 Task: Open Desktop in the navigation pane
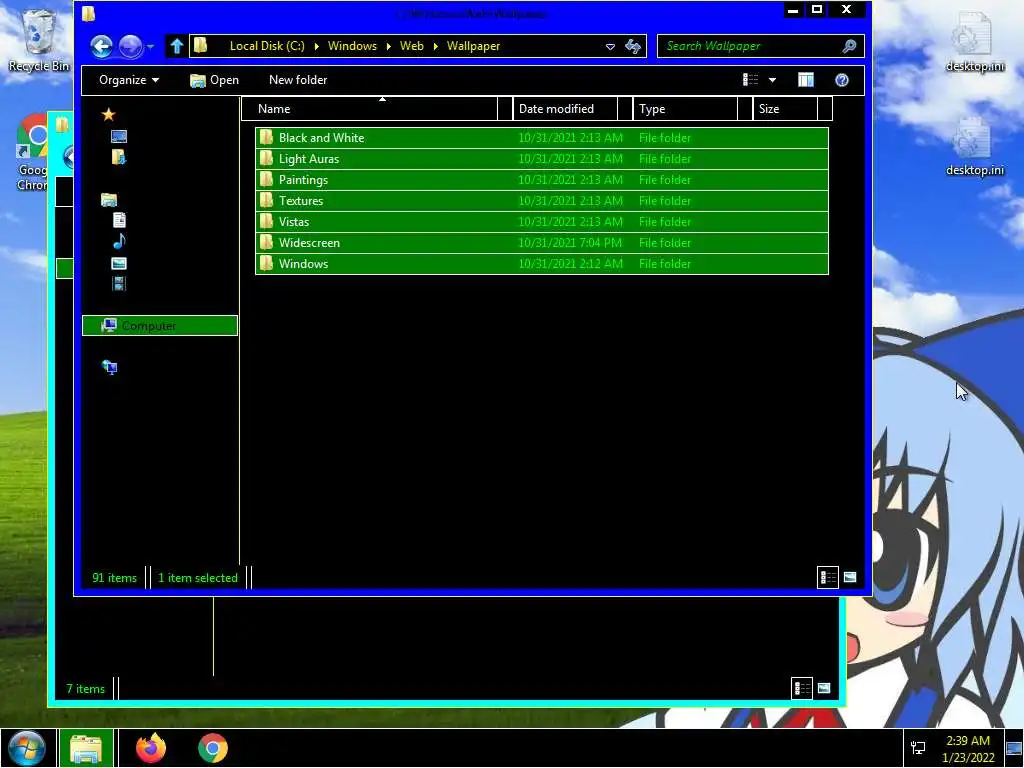119,136
